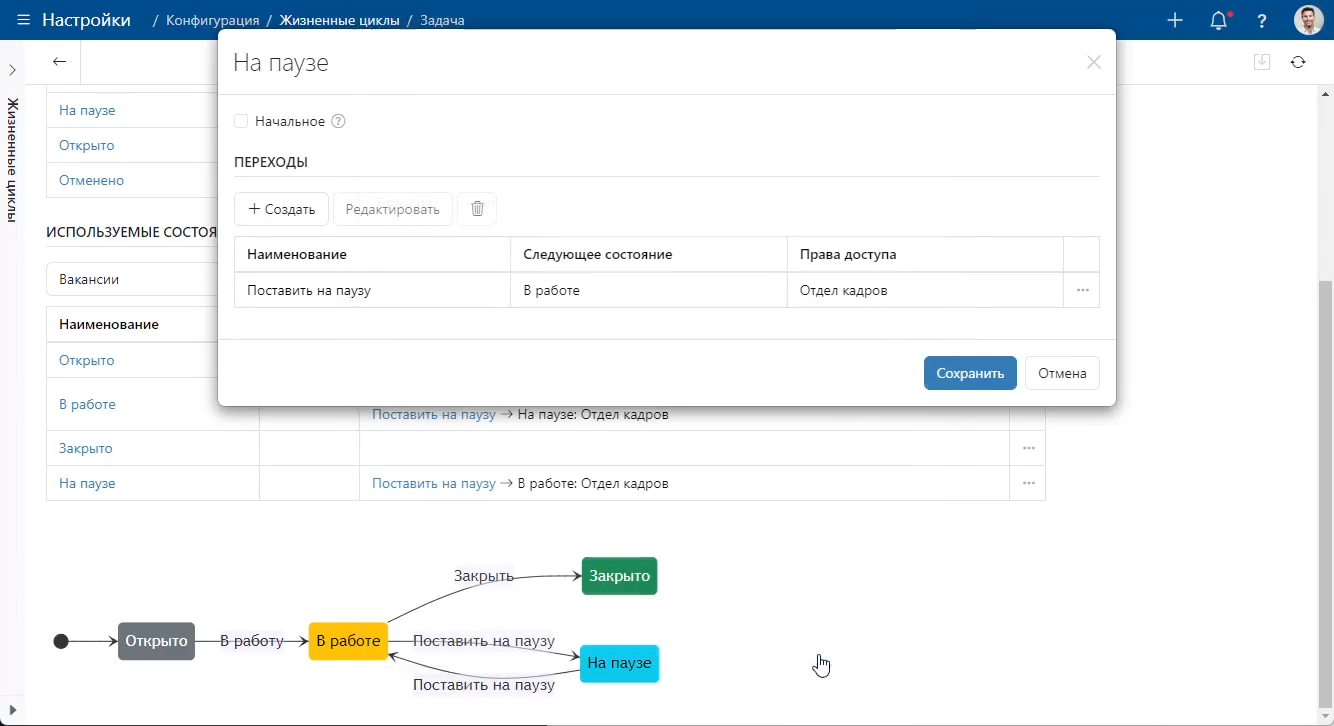Viewport: 1334px width, 726px height.
Task: Expand the left sidebar chevron at top
Action: pos(12,70)
